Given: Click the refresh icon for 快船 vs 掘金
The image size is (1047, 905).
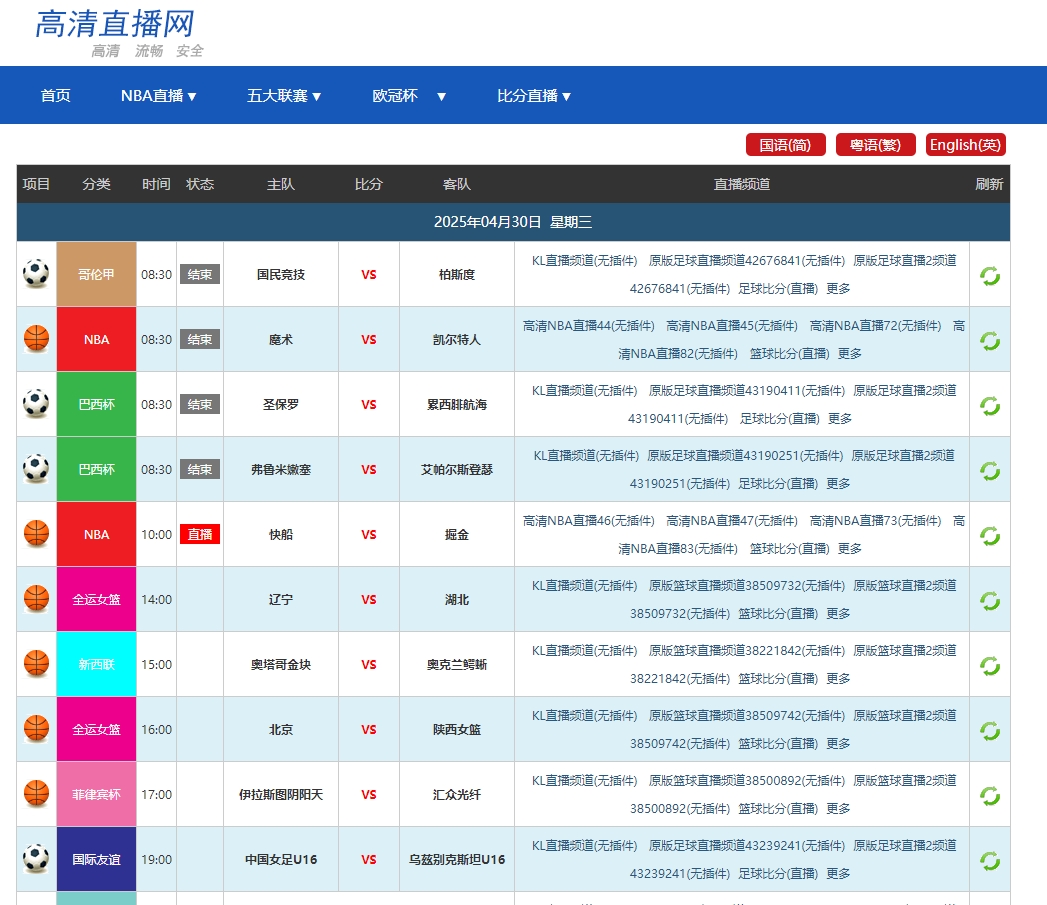Looking at the screenshot, I should pos(990,534).
